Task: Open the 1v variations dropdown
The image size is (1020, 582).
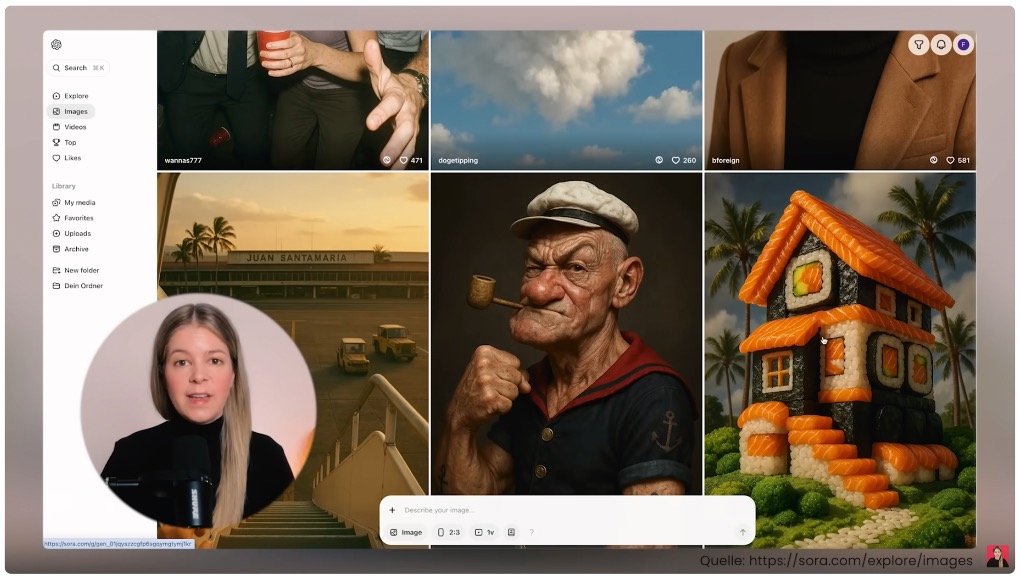Action: tap(484, 532)
